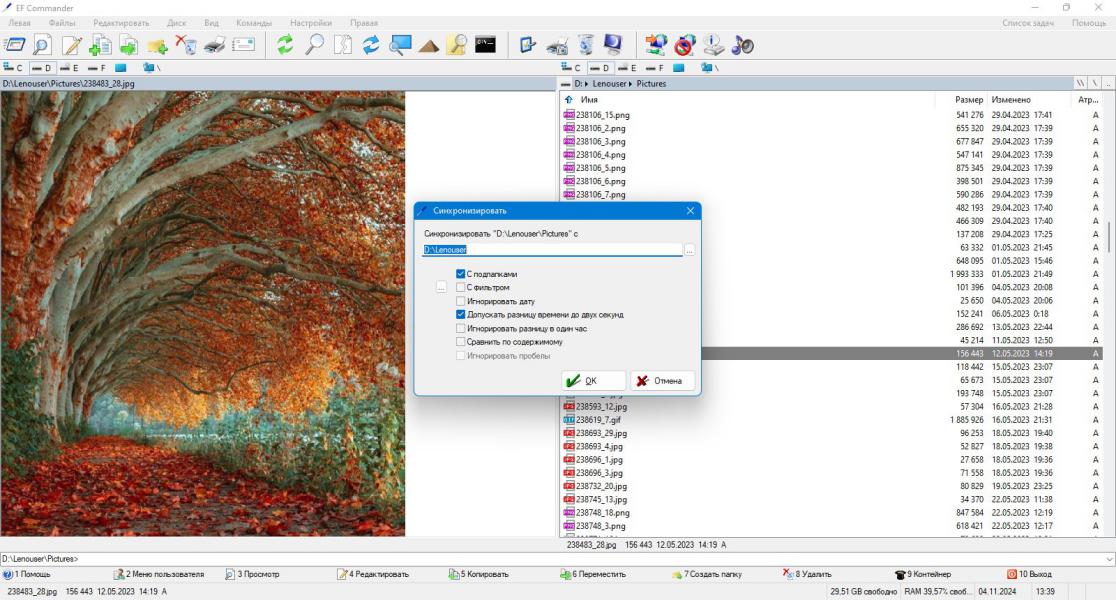Screen dimensions: 1116x600
Task: Open the command prompt console icon
Action: pyautogui.click(x=485, y=45)
